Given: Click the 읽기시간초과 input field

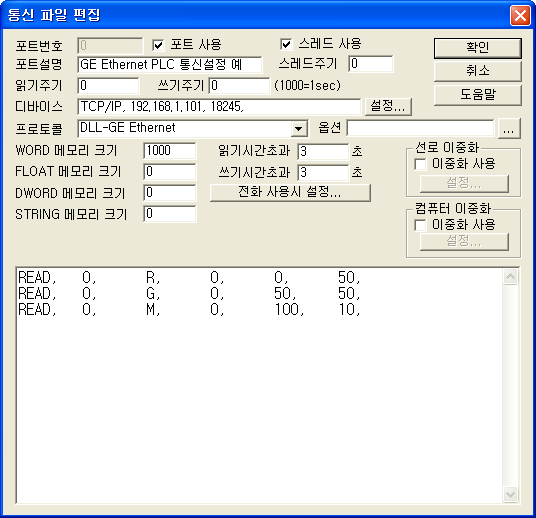Looking at the screenshot, I should coord(323,151).
